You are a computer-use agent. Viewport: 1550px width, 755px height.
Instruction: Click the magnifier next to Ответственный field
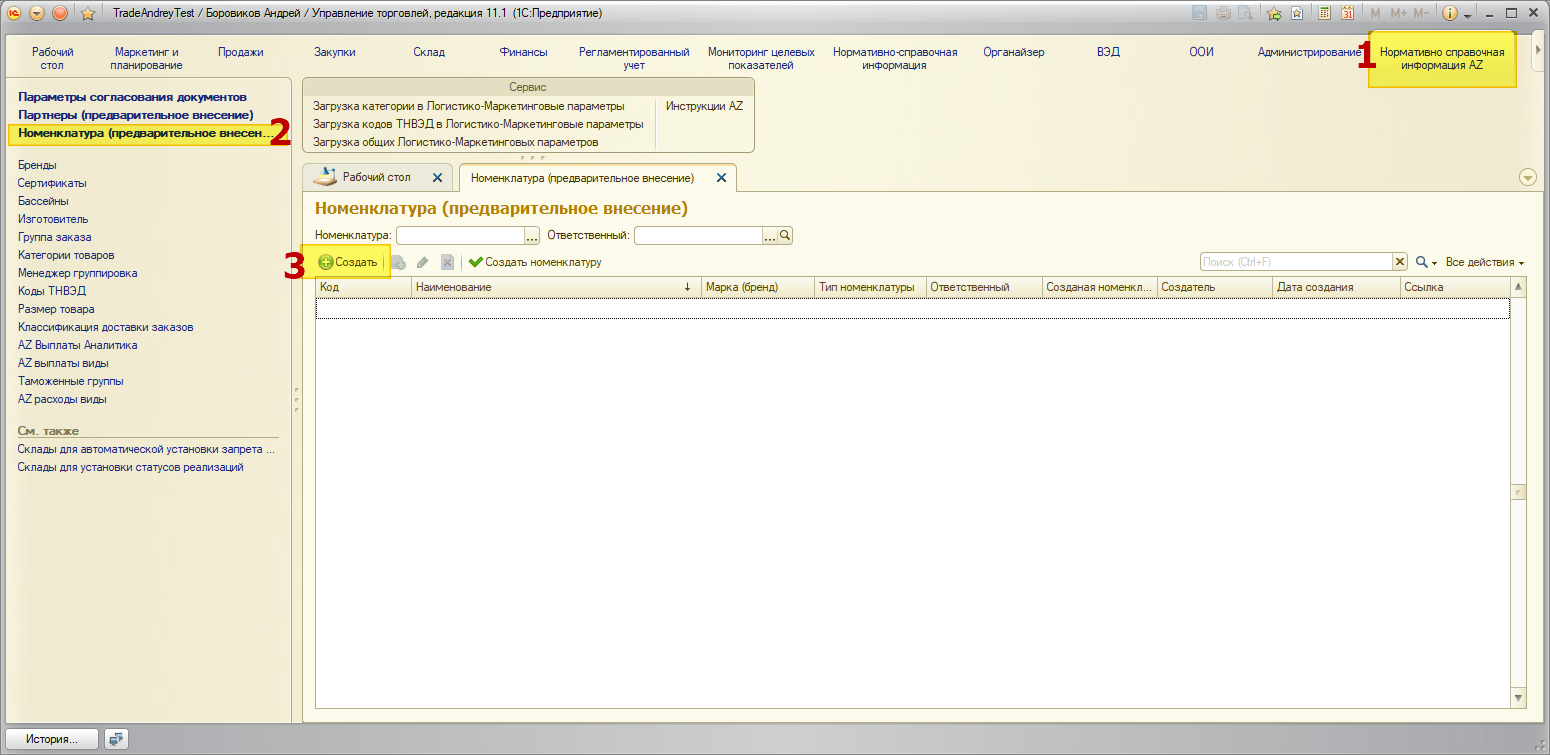(x=785, y=236)
